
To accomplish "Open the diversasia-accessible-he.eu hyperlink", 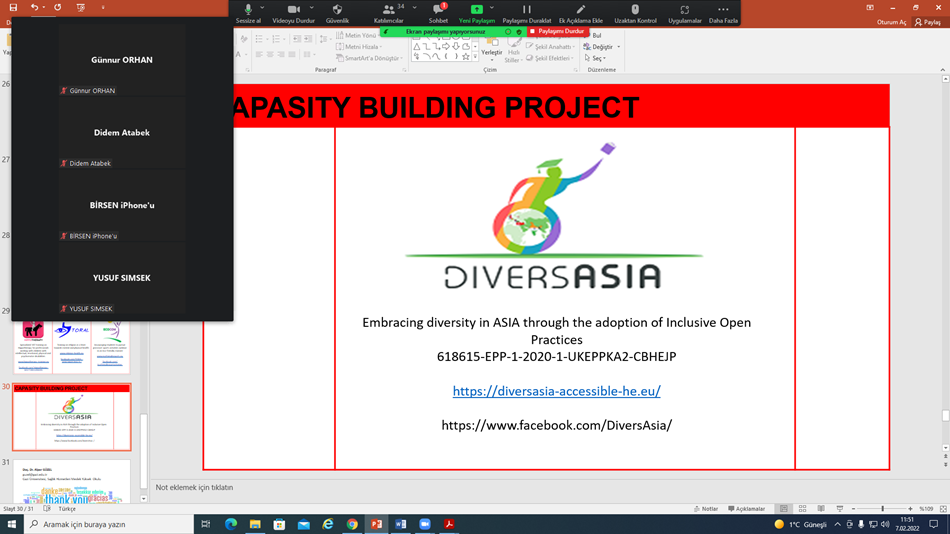I will pyautogui.click(x=556, y=391).
